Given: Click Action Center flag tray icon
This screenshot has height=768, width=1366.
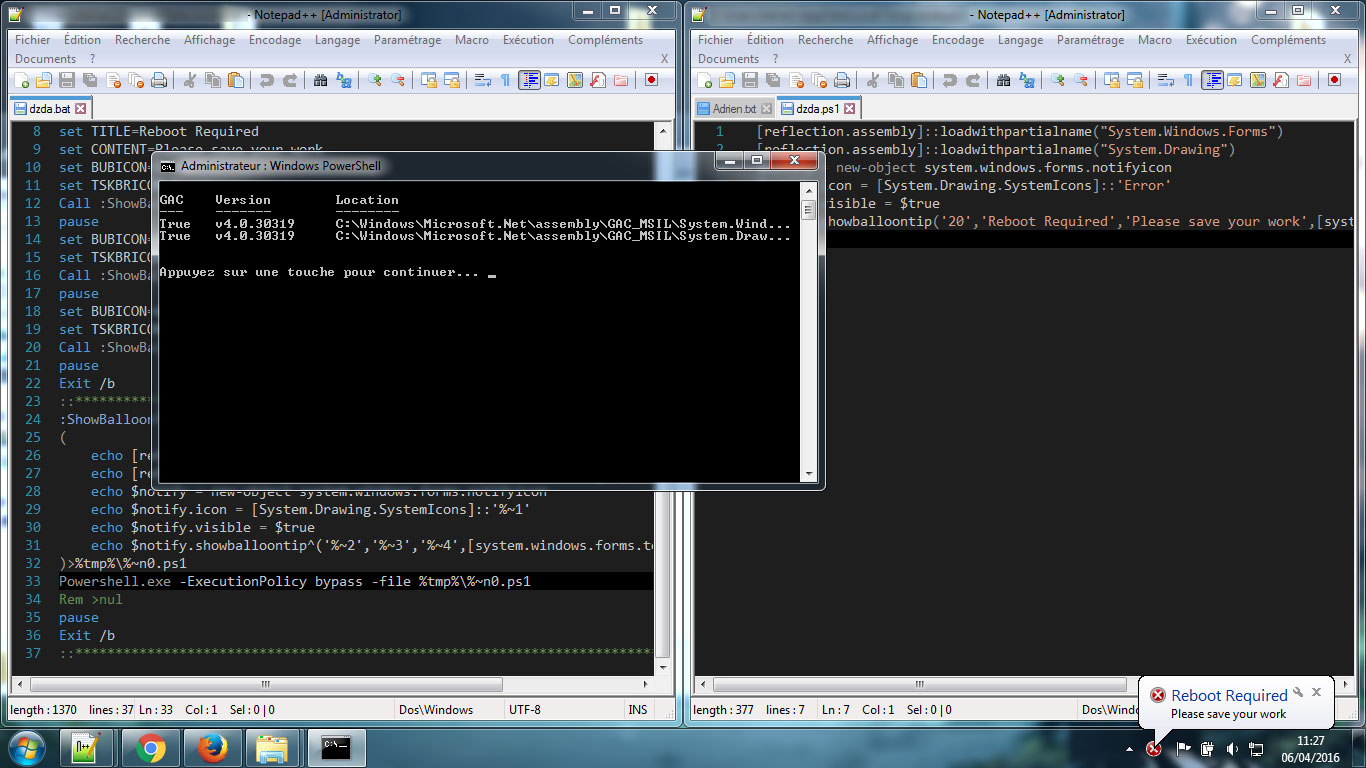Looking at the screenshot, I should click(1183, 748).
